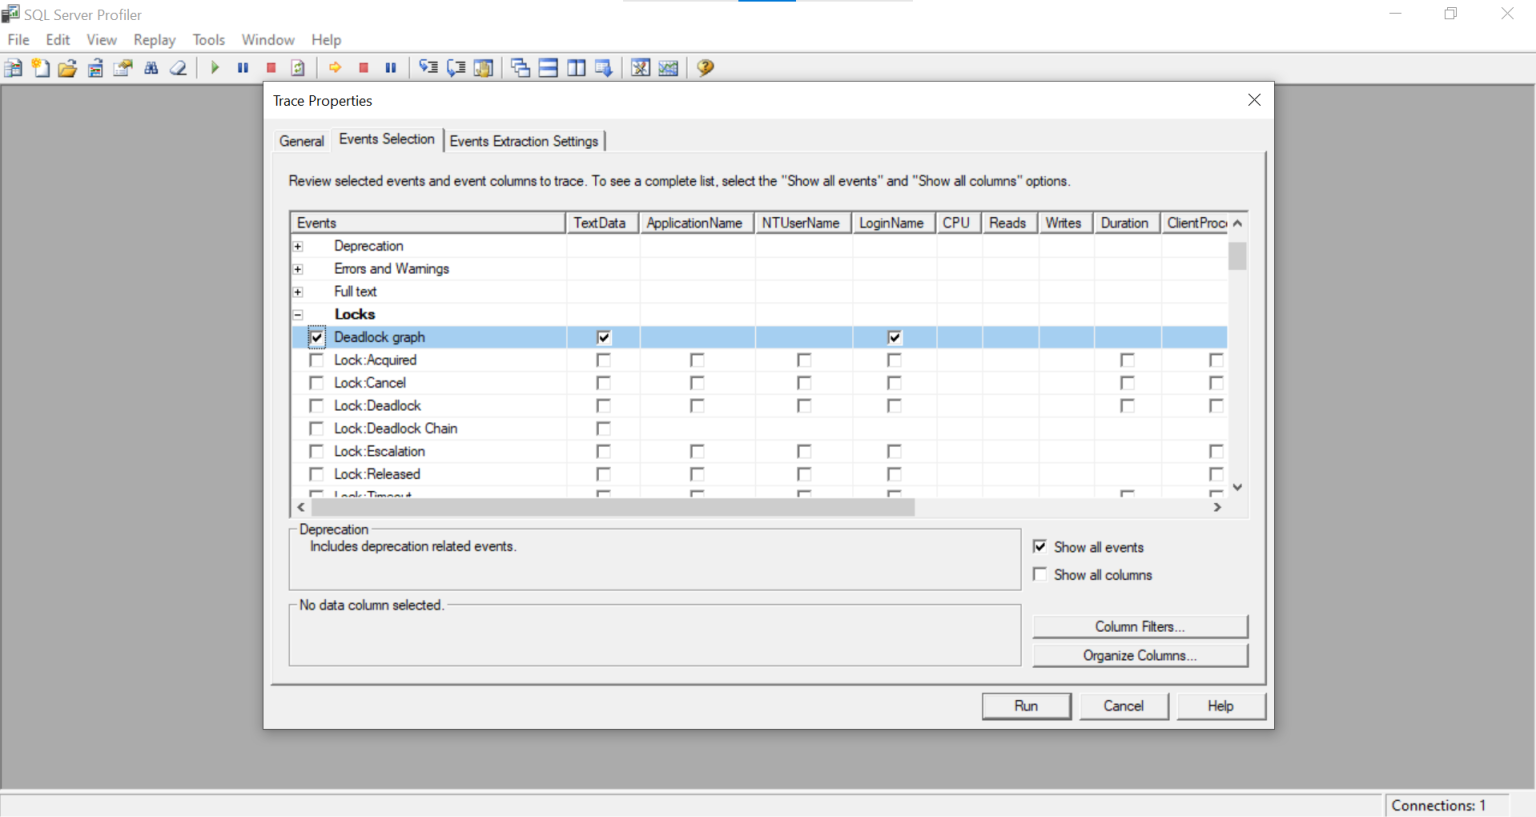Image resolution: width=1536 pixels, height=817 pixels.
Task: Start the trace run
Action: point(214,67)
